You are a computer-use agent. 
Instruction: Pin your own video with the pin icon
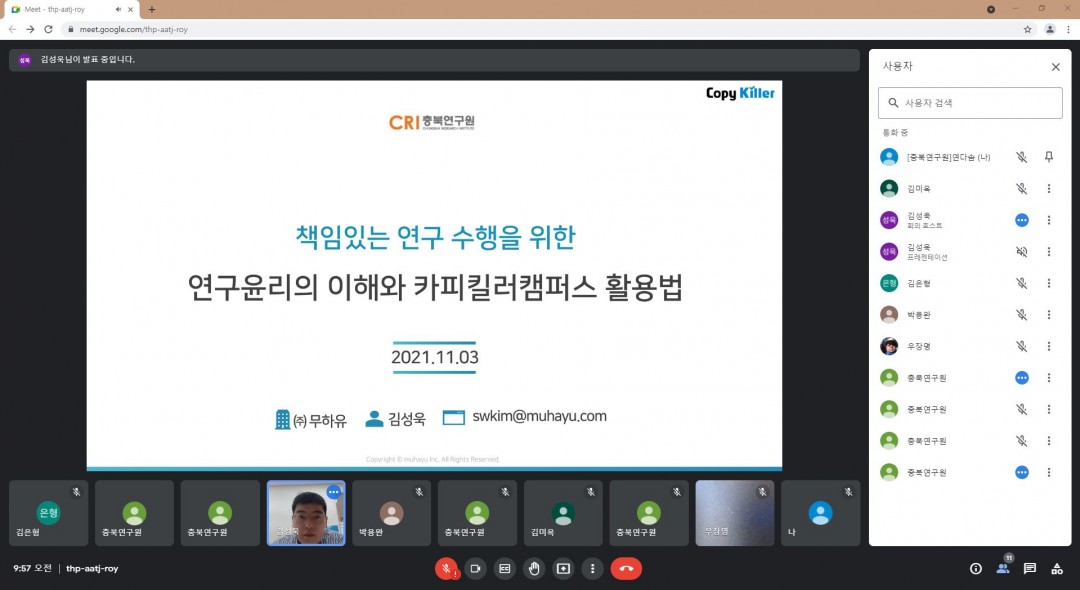[x=1049, y=157]
